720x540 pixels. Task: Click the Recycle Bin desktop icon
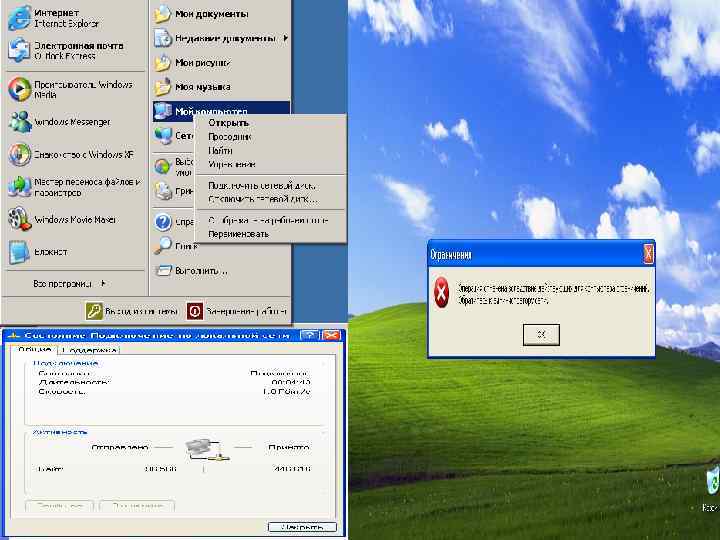(x=713, y=481)
